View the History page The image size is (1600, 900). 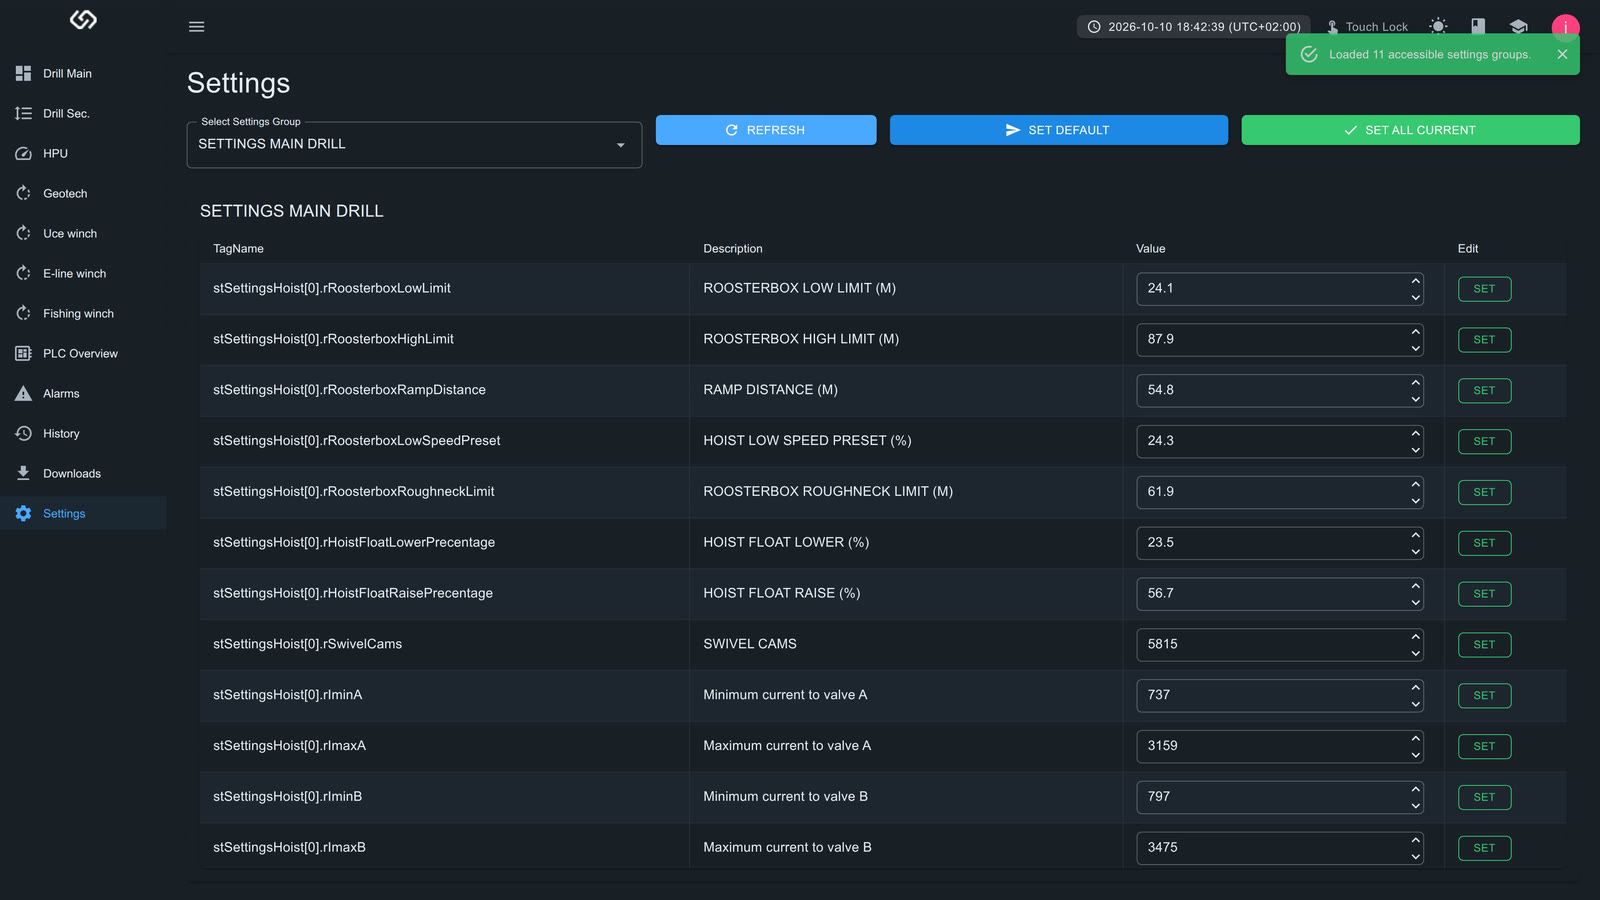[x=83, y=434]
